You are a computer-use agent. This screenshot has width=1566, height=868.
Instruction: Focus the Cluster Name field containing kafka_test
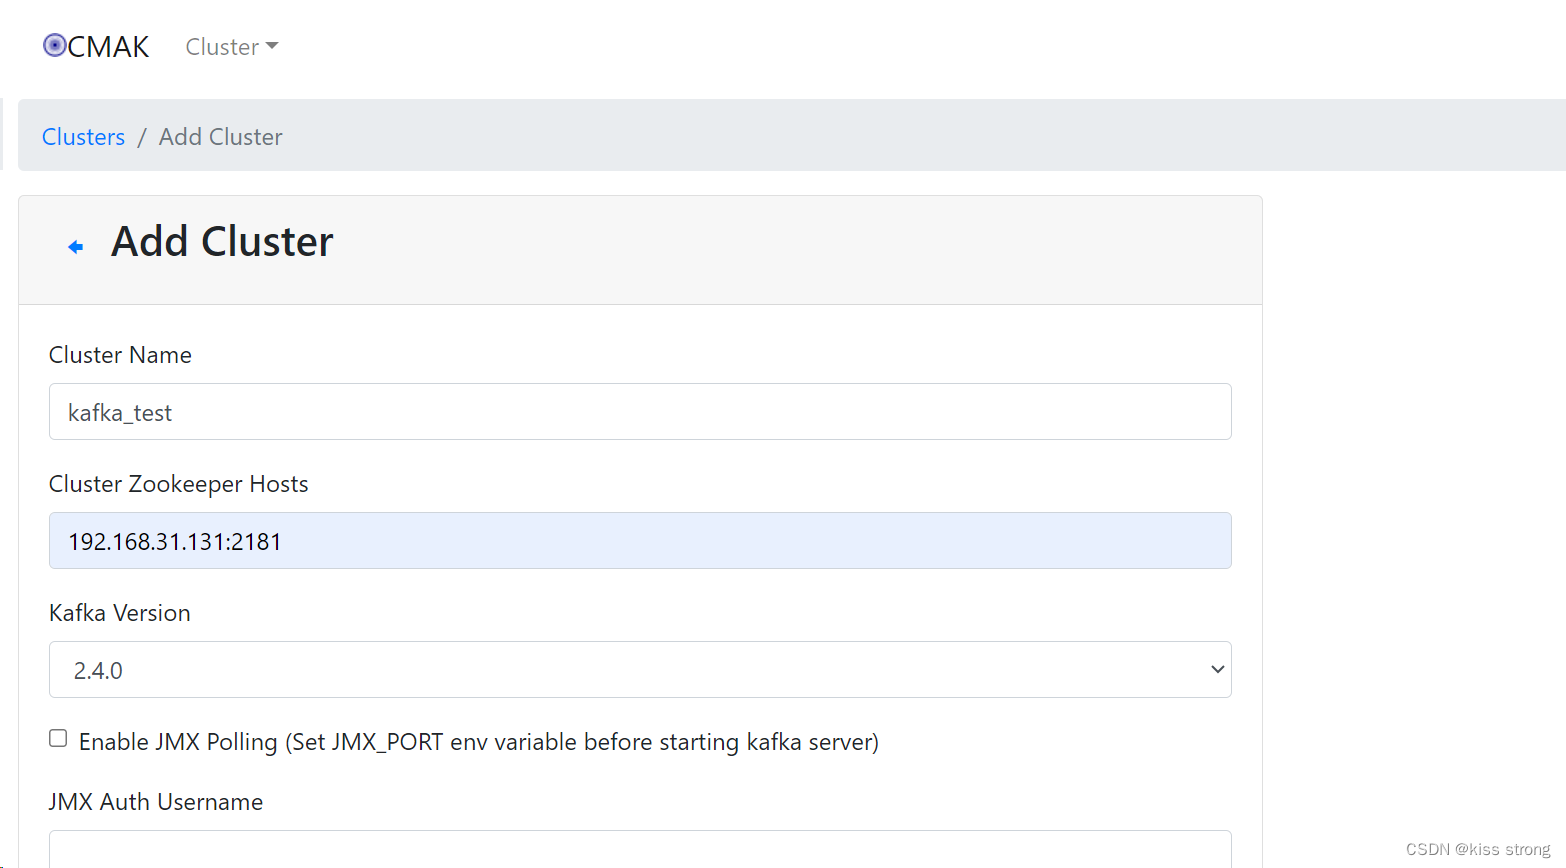point(640,411)
